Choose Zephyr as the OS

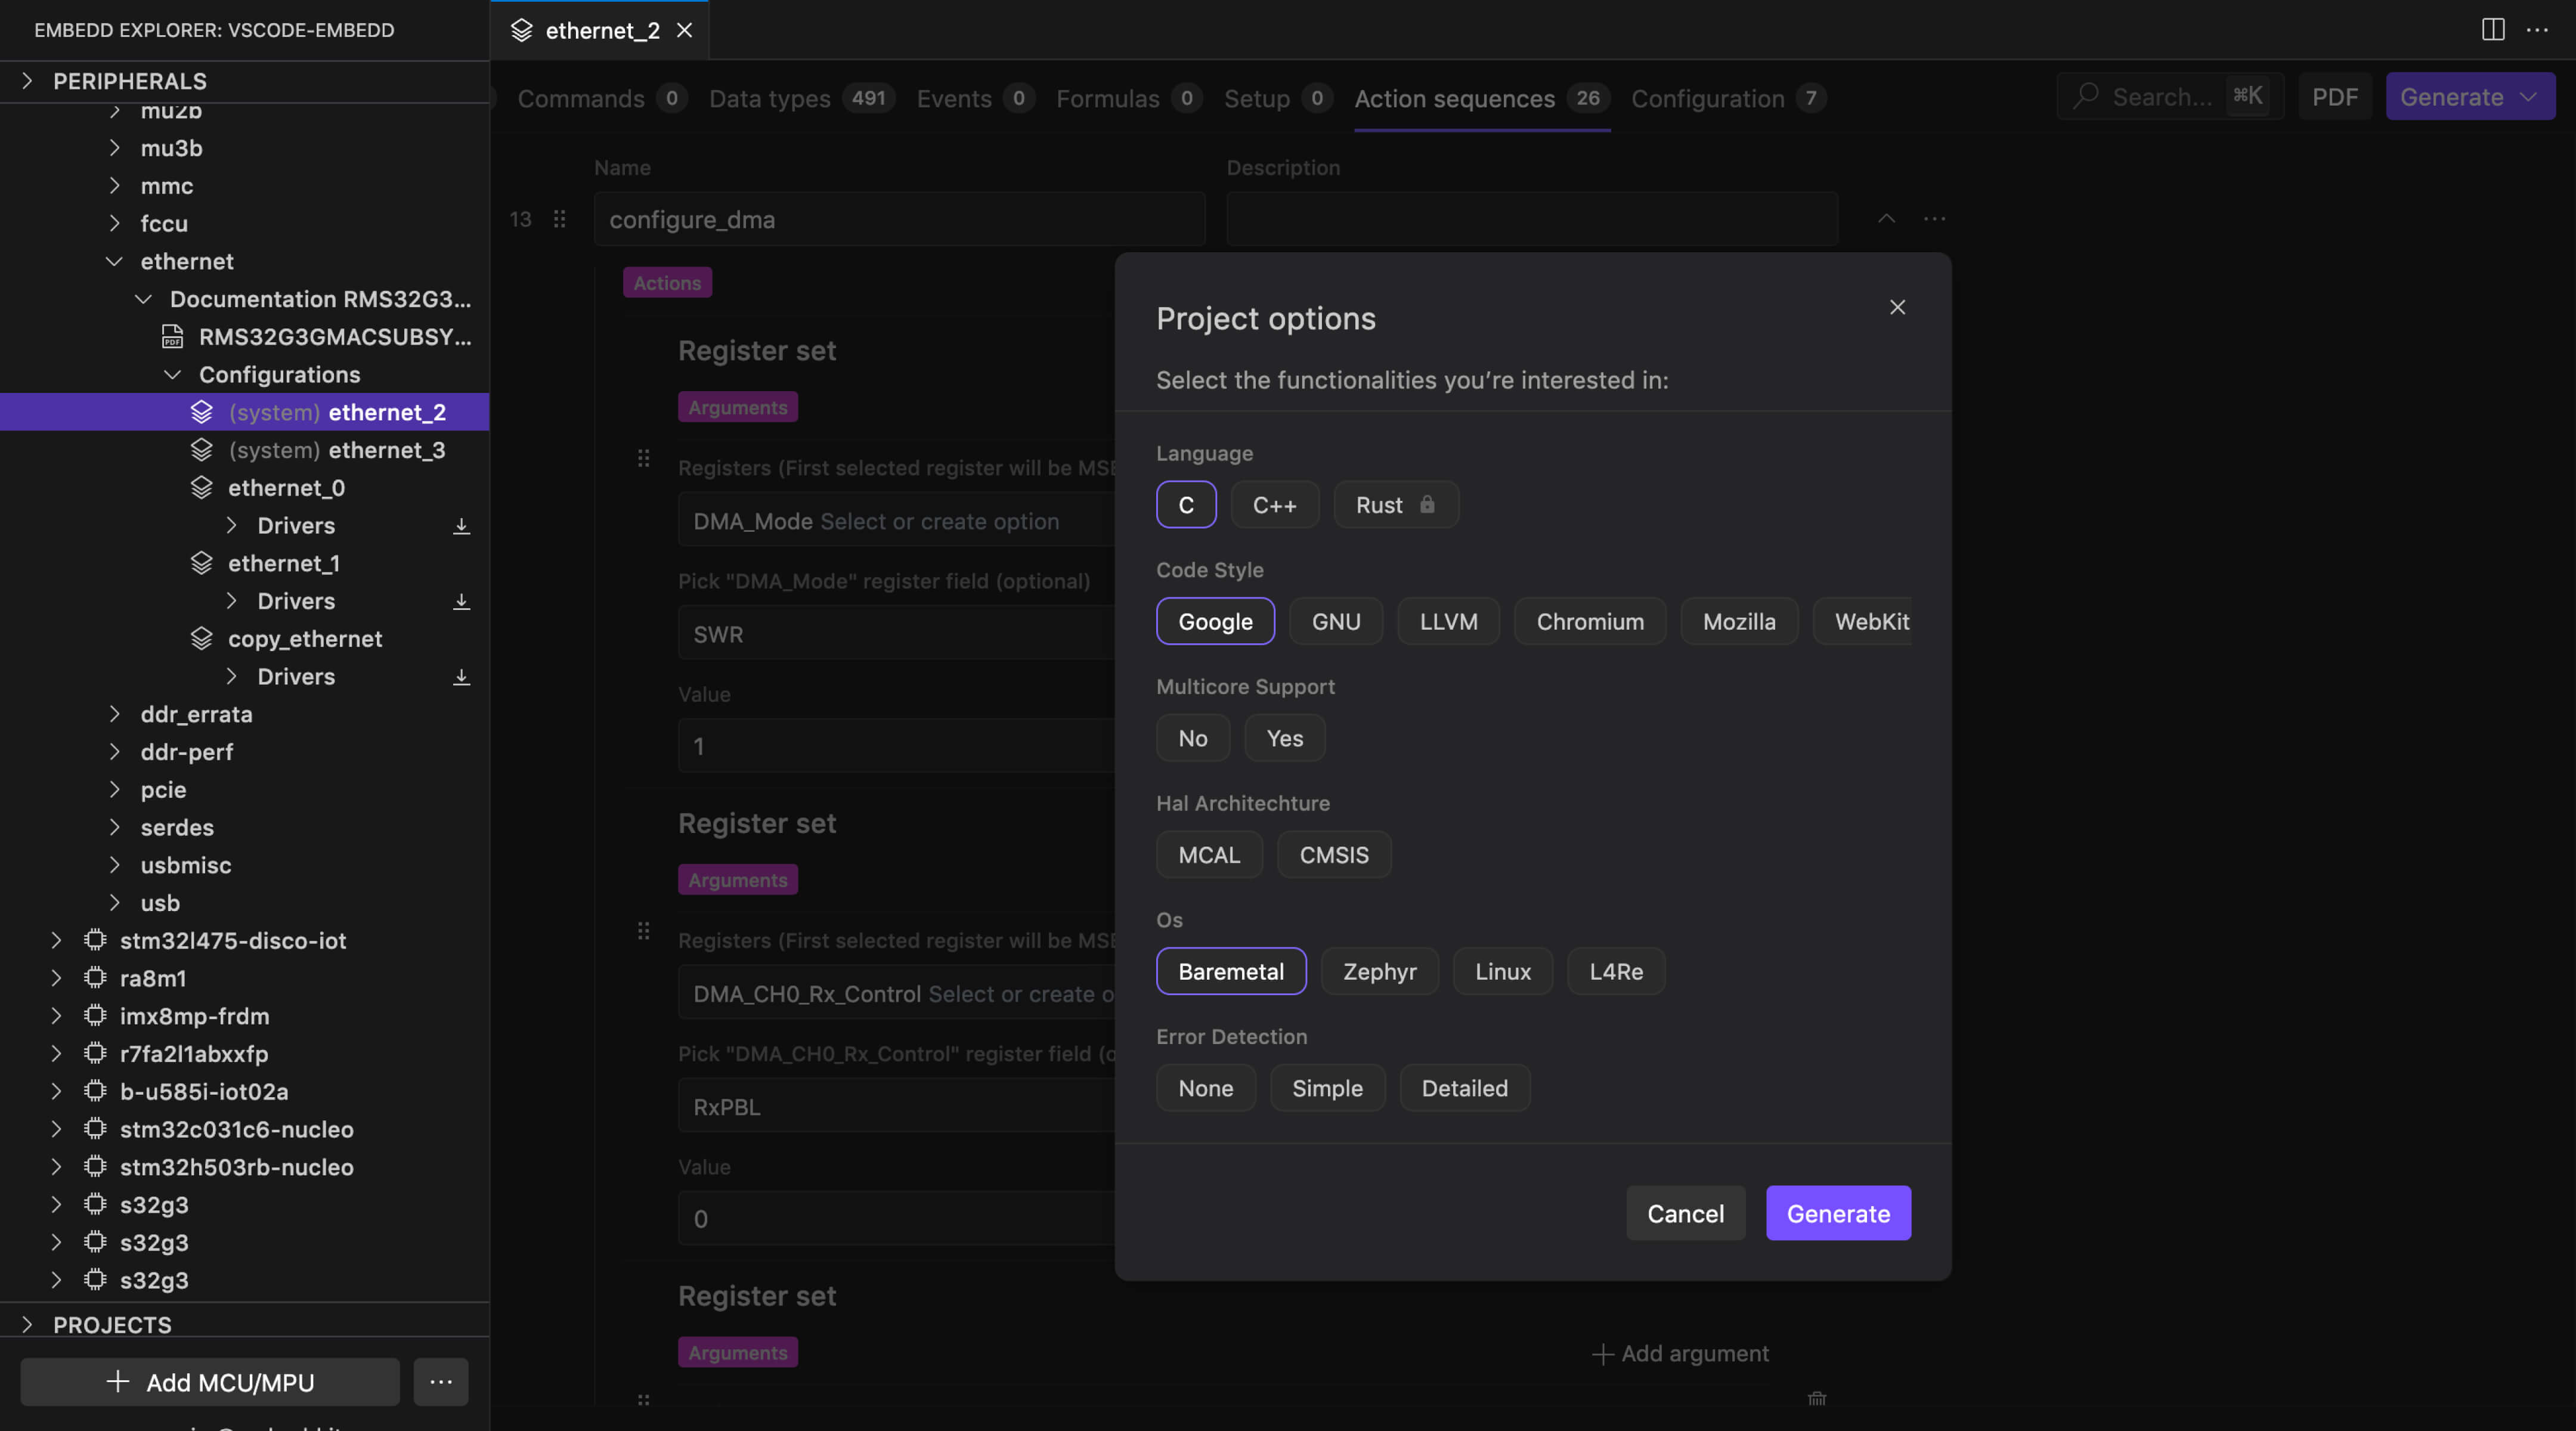1379,971
